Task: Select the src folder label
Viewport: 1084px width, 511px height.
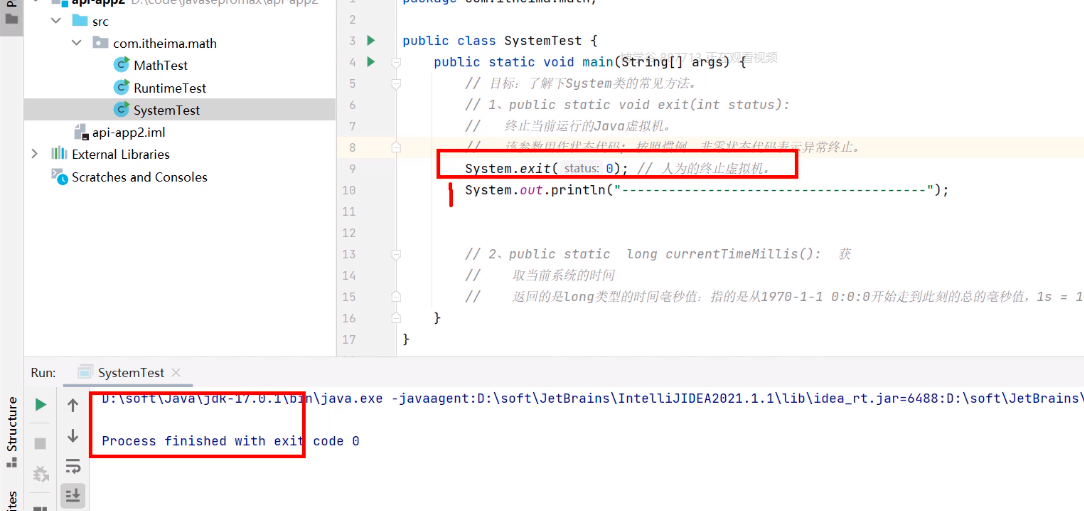Action: coord(100,21)
